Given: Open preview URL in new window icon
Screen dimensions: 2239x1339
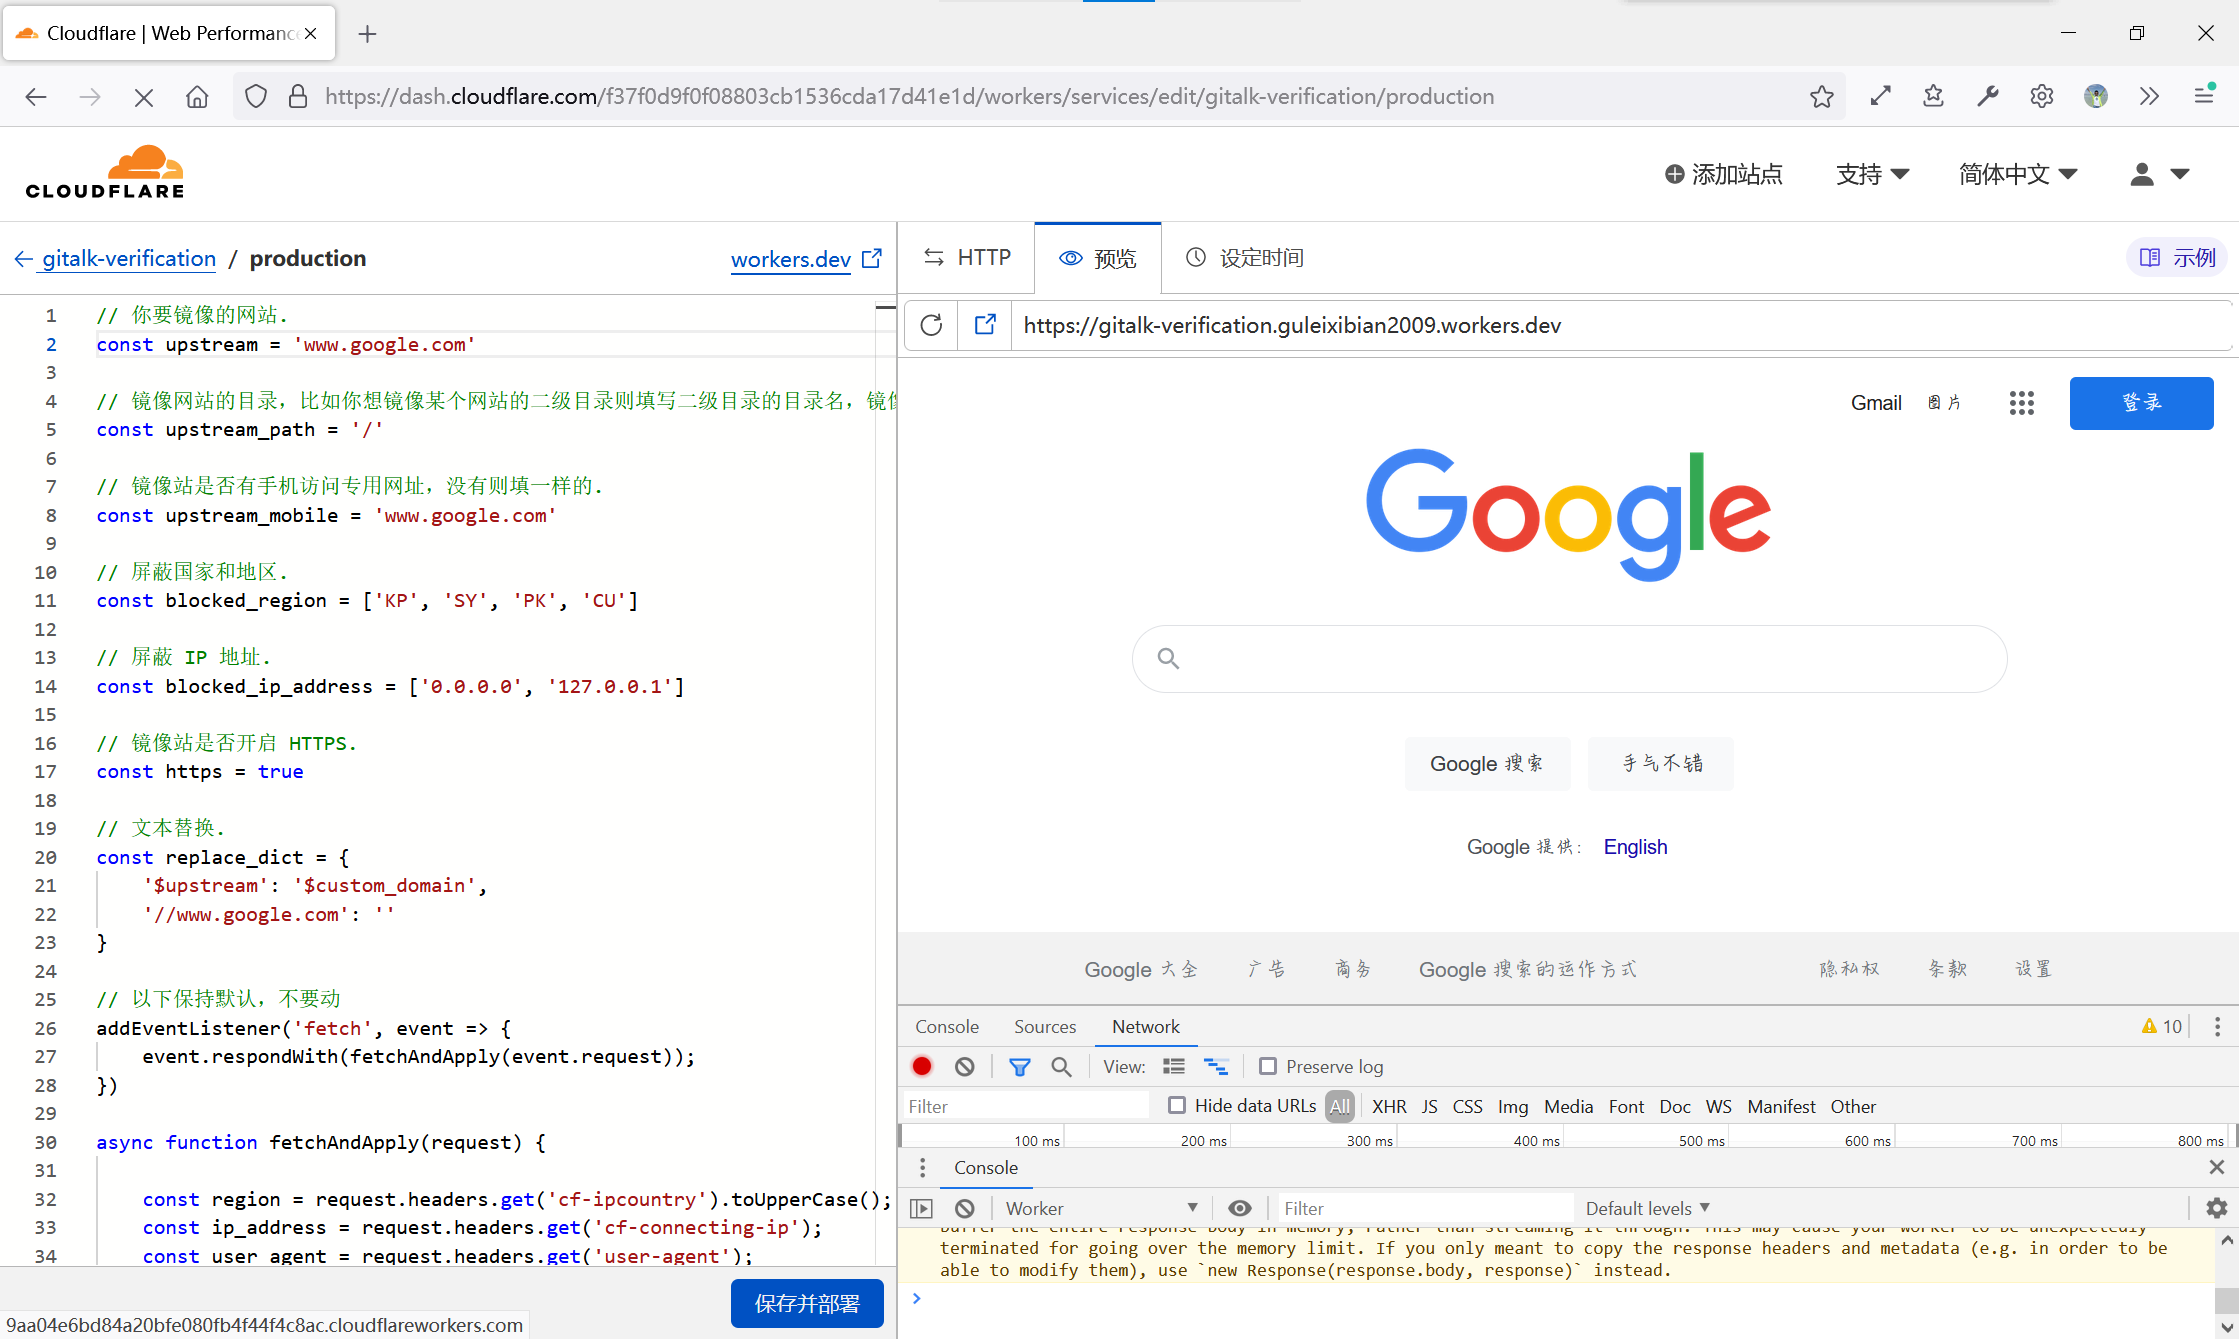Looking at the screenshot, I should point(985,325).
